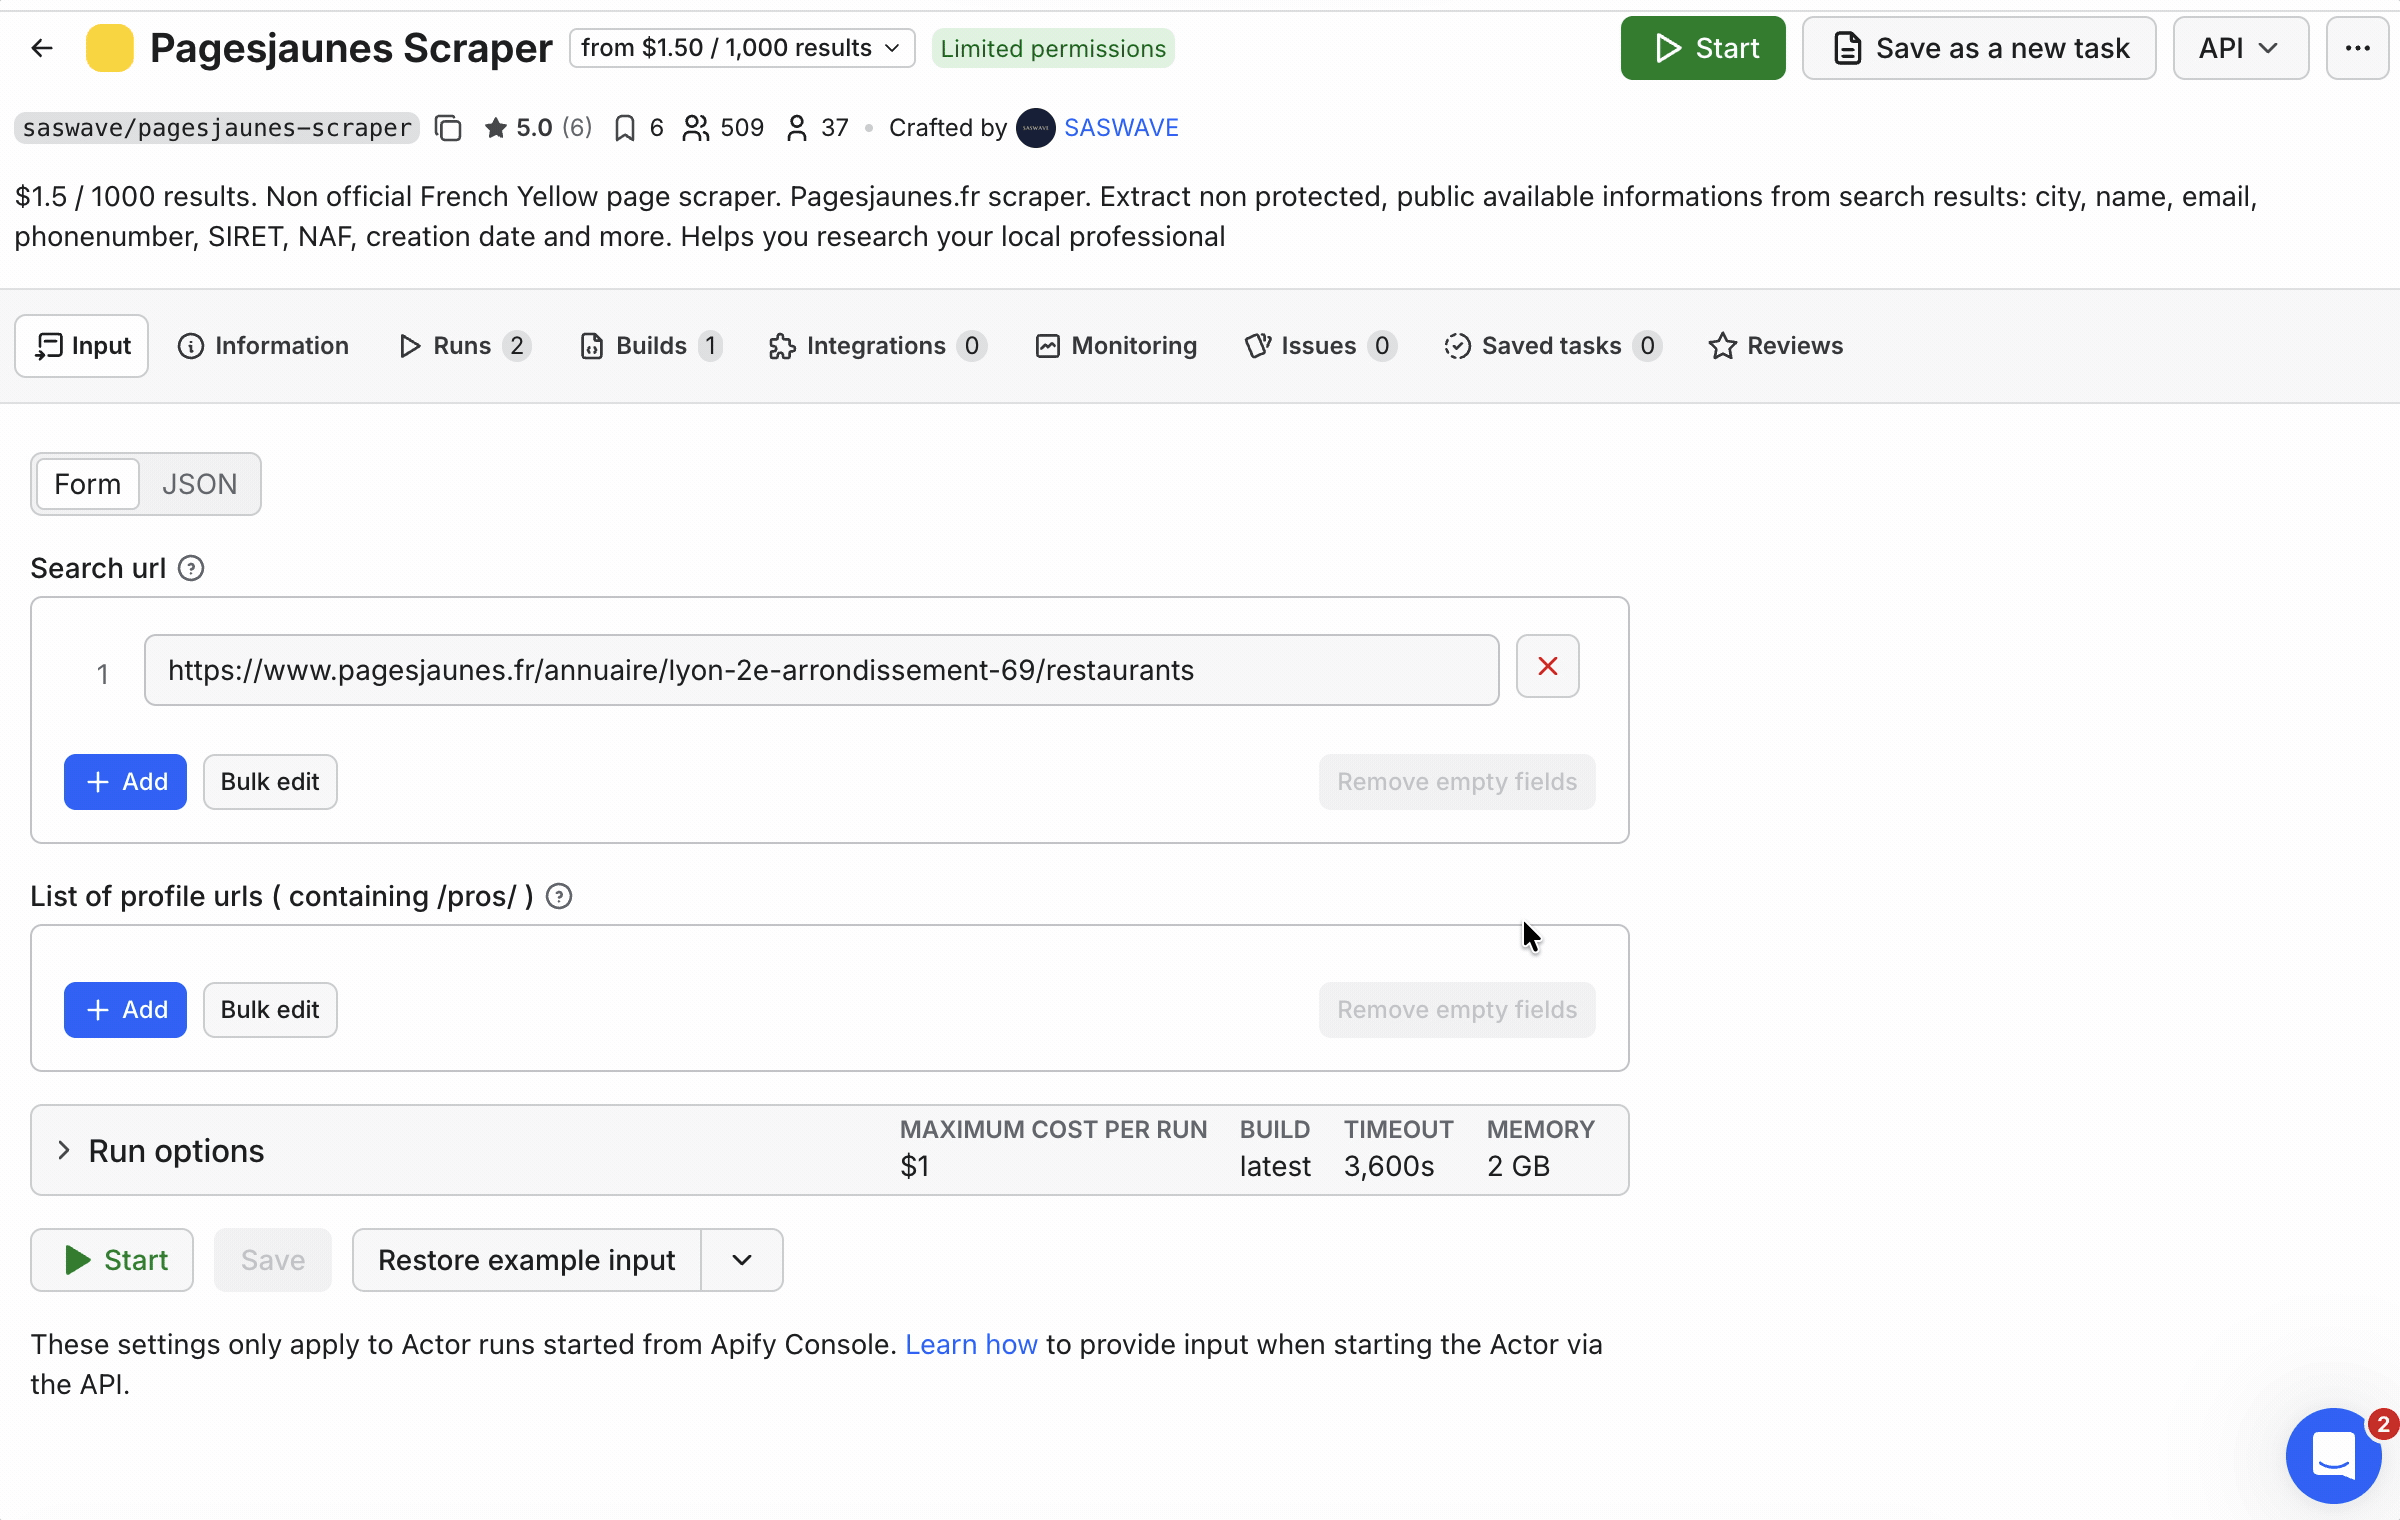Select the Input tab
Image resolution: width=2400 pixels, height=1520 pixels.
click(82, 346)
